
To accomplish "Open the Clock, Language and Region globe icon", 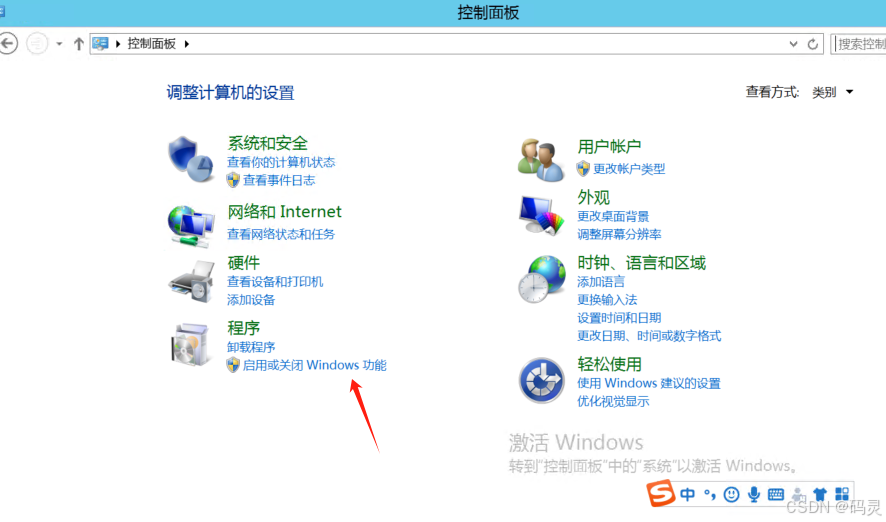I will [541, 279].
